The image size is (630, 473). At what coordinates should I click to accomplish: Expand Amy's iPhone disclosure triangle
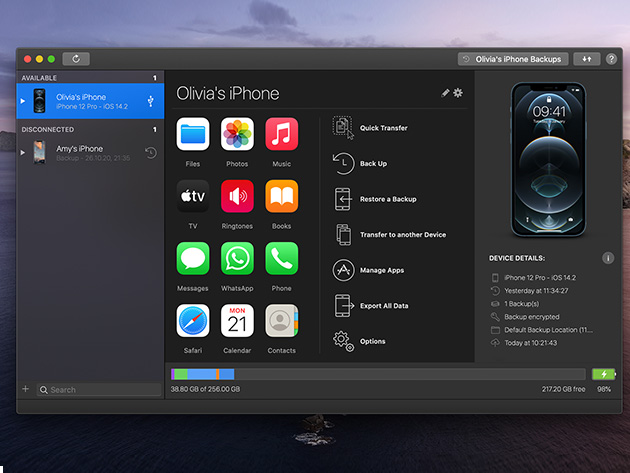[x=23, y=152]
